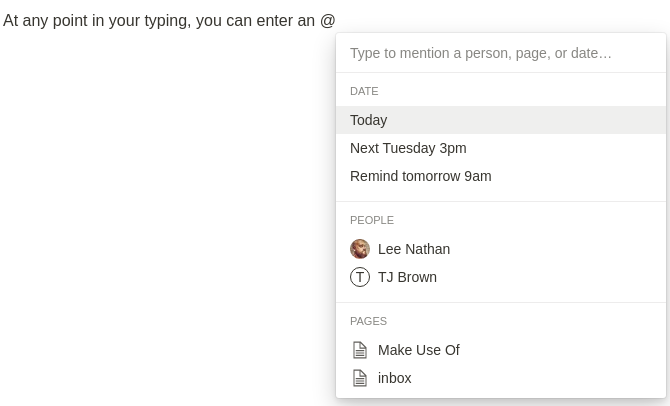Mention TJ Brown by clicking the name
This screenshot has height=406, width=670.
407,277
